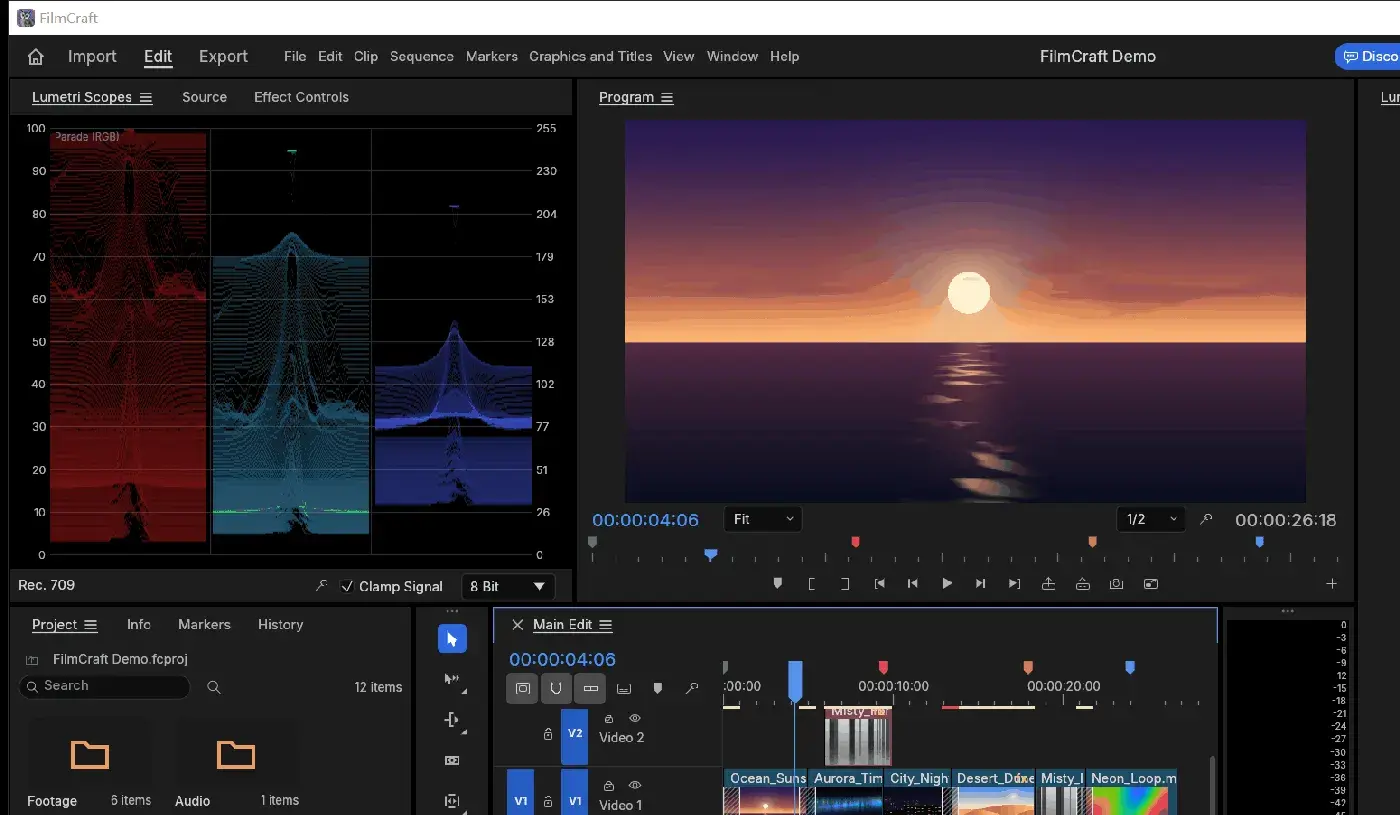Open the Graphics and Titles menu
This screenshot has width=1400, height=815.
tap(591, 57)
